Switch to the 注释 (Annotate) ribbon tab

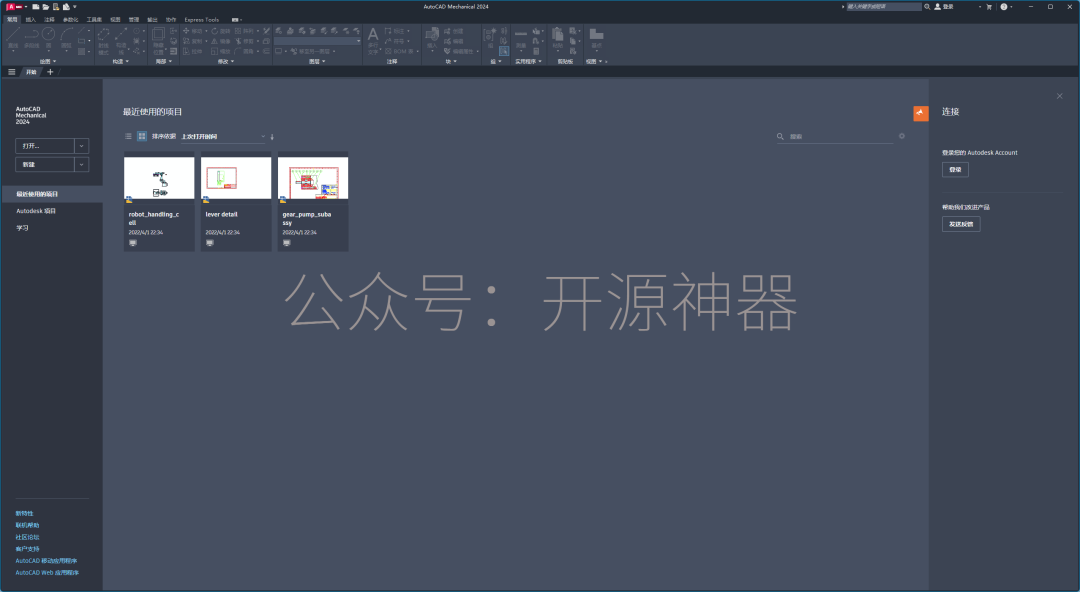50,19
